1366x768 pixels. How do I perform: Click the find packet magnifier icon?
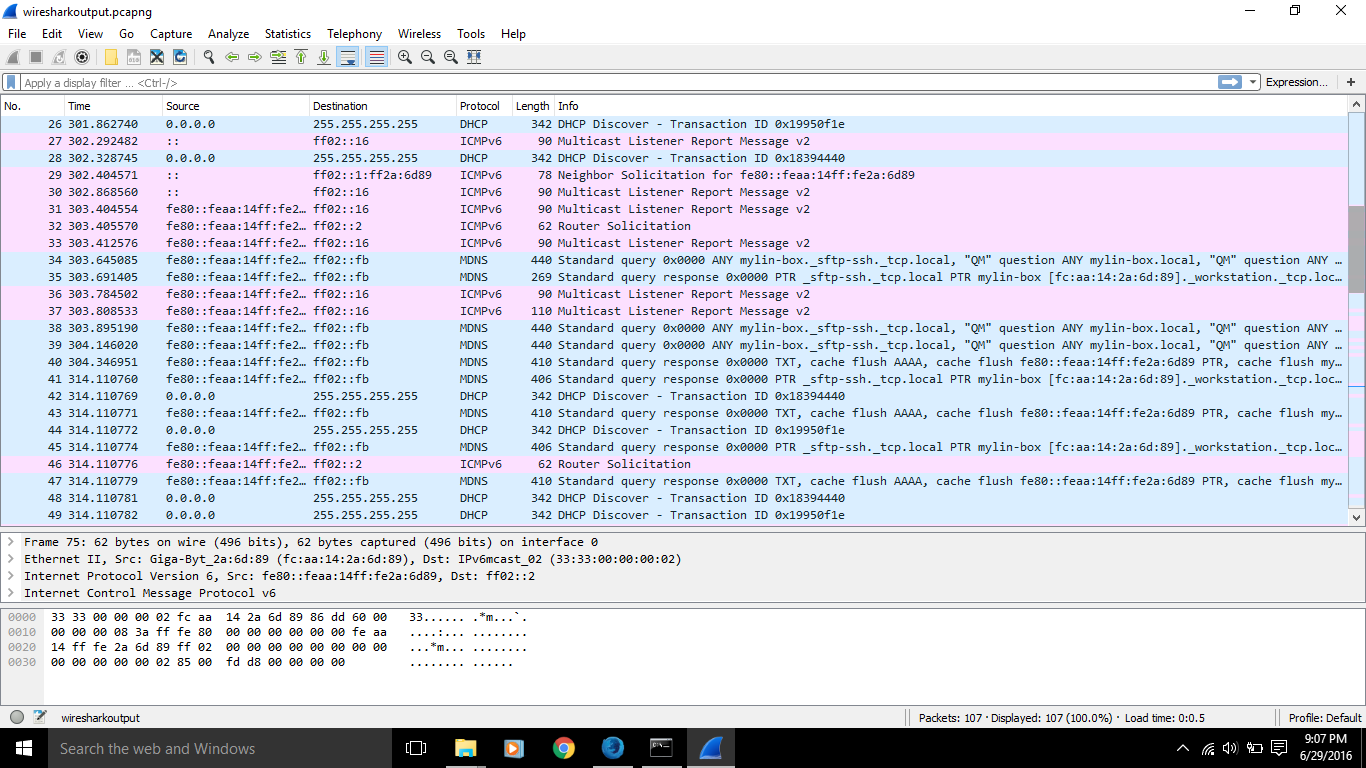(x=208, y=57)
